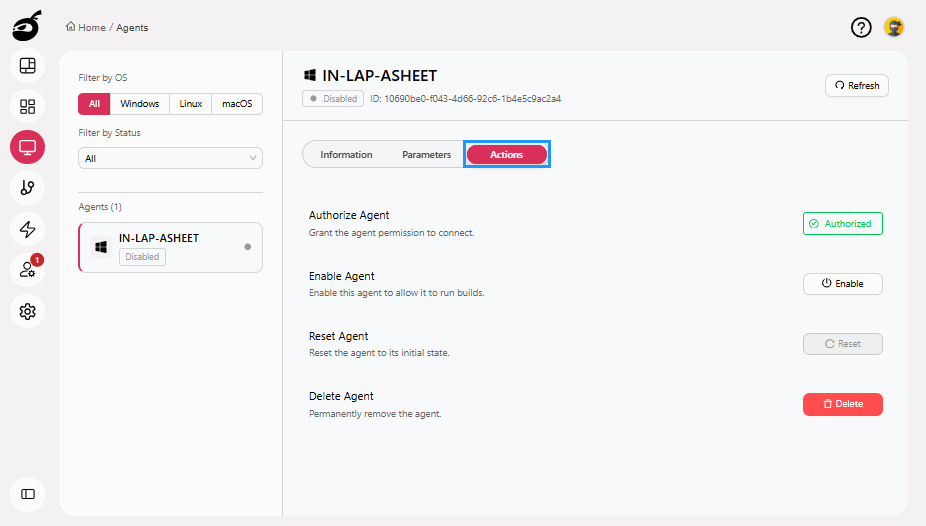Switch to the Information tab
926x526 pixels.
click(x=346, y=155)
